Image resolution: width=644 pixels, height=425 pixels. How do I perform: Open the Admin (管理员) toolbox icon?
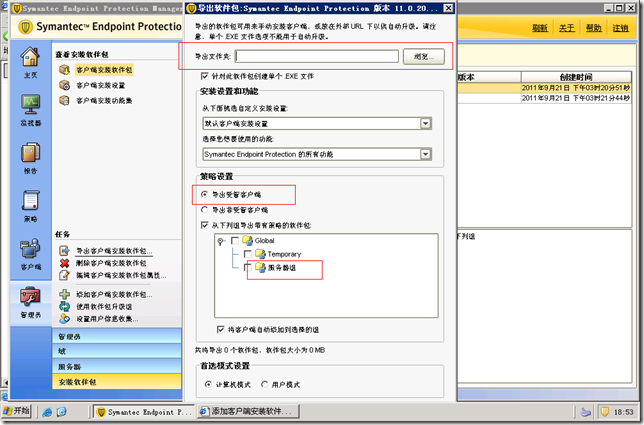coord(31,296)
